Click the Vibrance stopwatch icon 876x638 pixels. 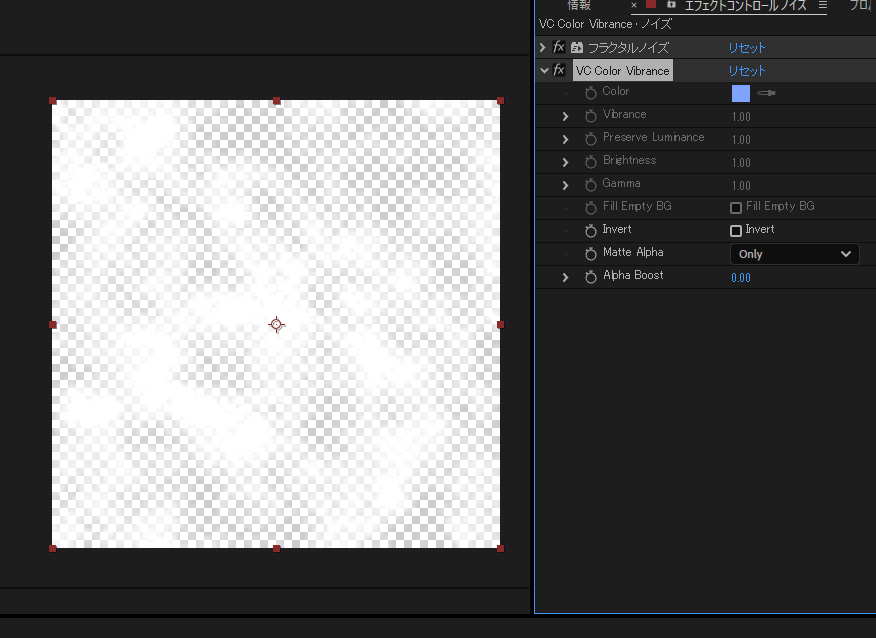tap(590, 116)
